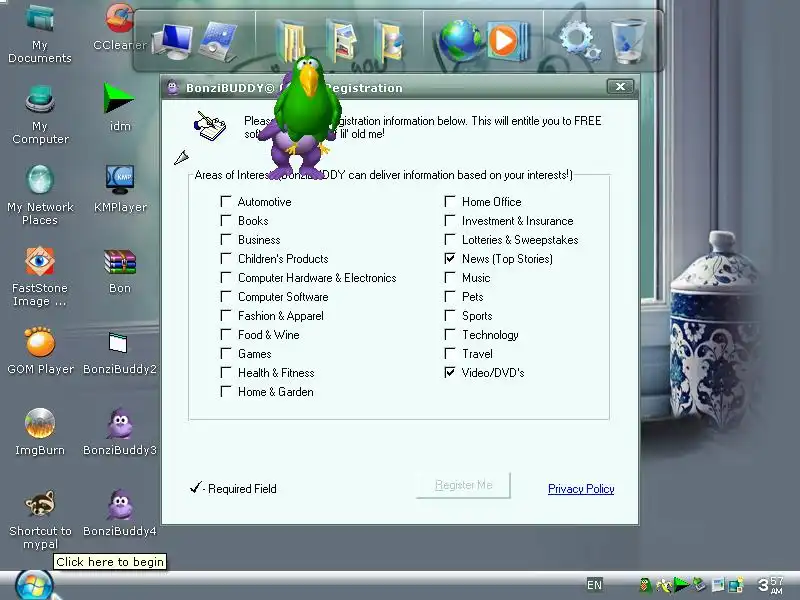Tick the Business checkbox
Screen dimensions: 800x600
pos(226,239)
